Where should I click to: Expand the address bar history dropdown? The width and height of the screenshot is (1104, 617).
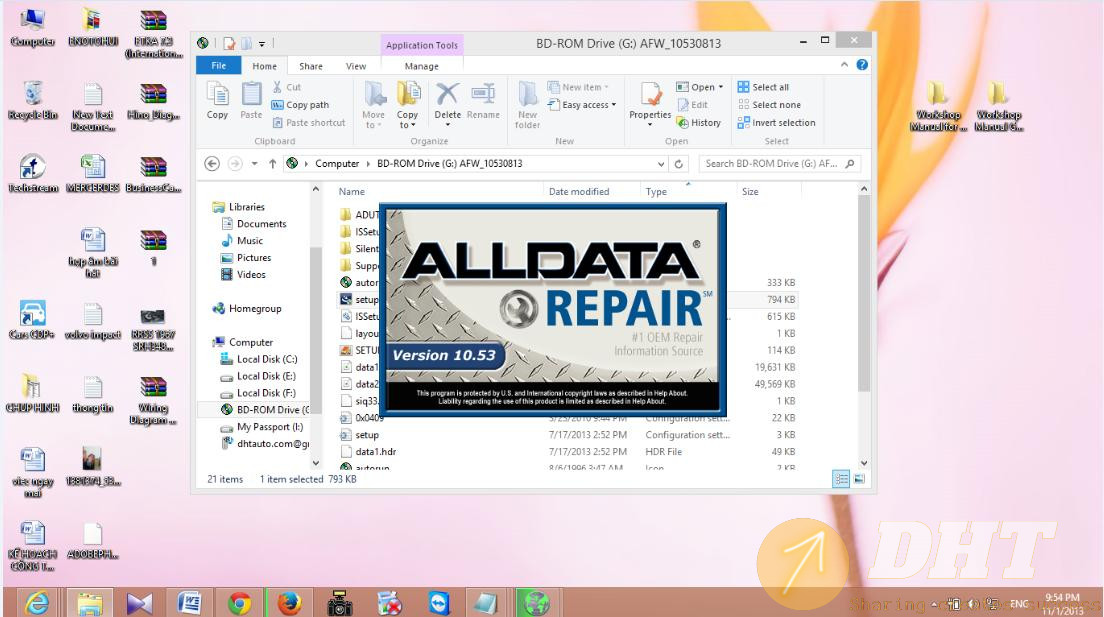[x=662, y=164]
